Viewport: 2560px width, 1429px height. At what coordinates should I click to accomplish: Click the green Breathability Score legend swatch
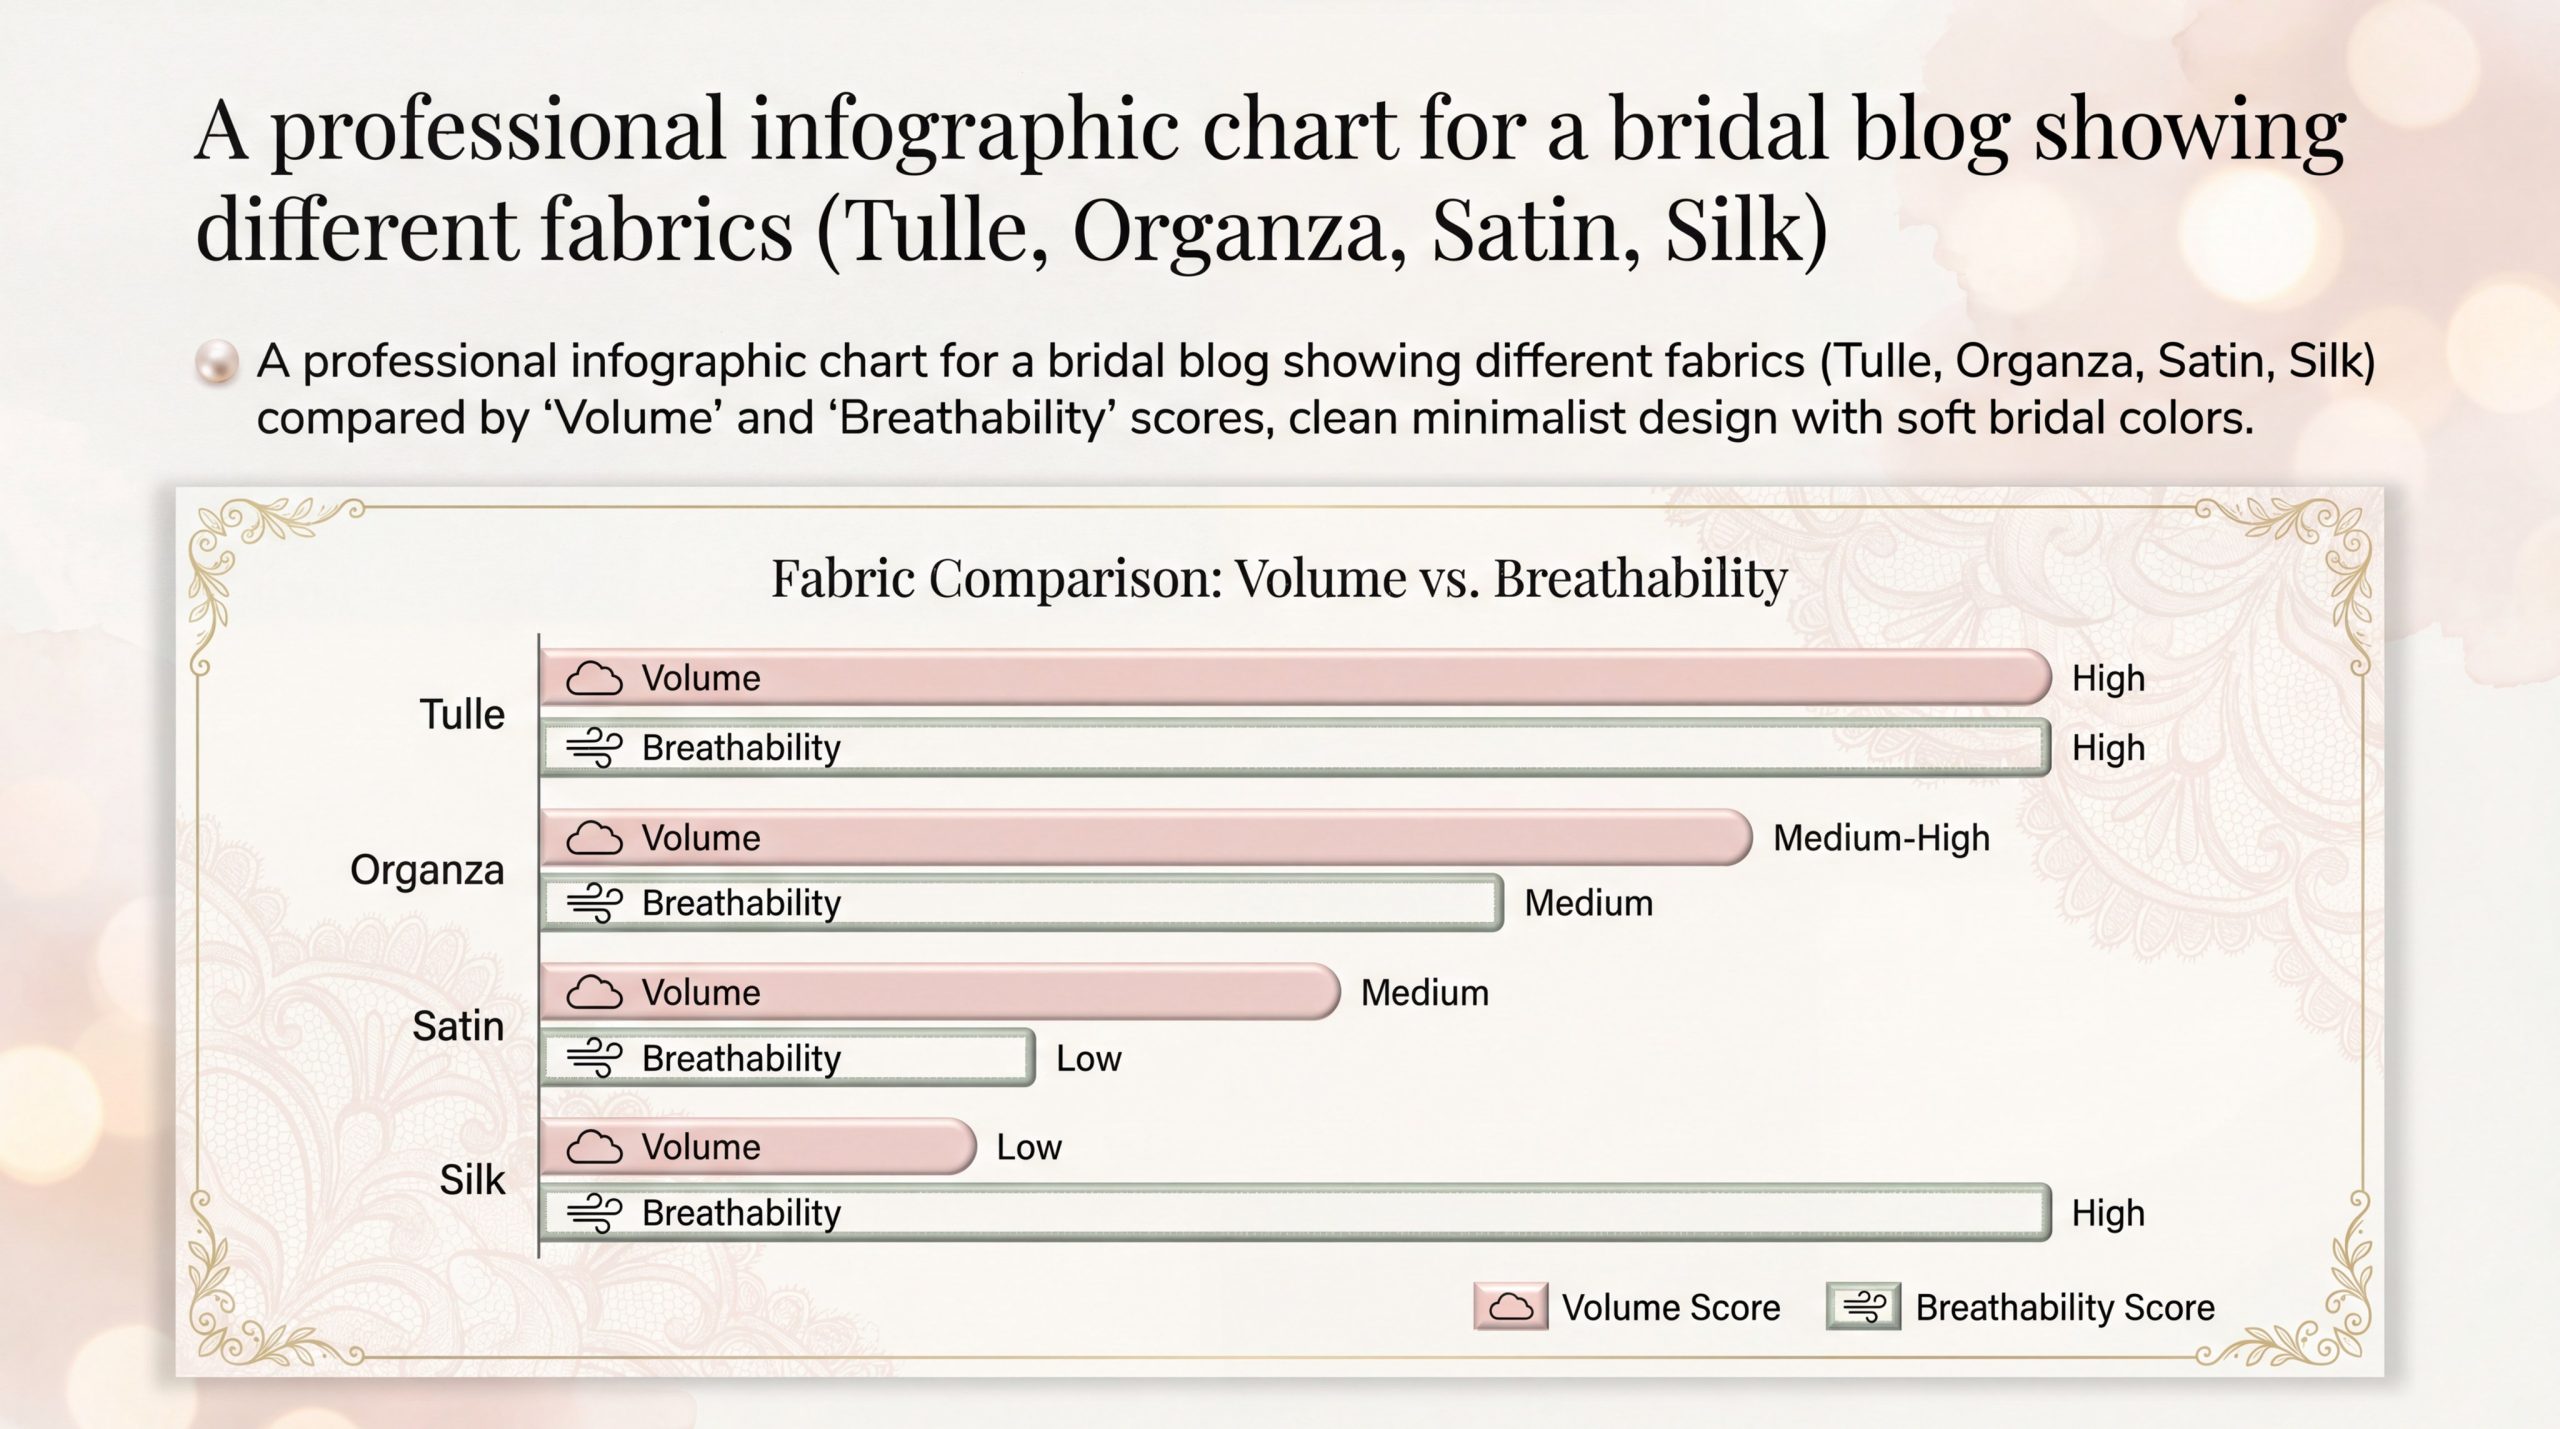[x=1863, y=1307]
